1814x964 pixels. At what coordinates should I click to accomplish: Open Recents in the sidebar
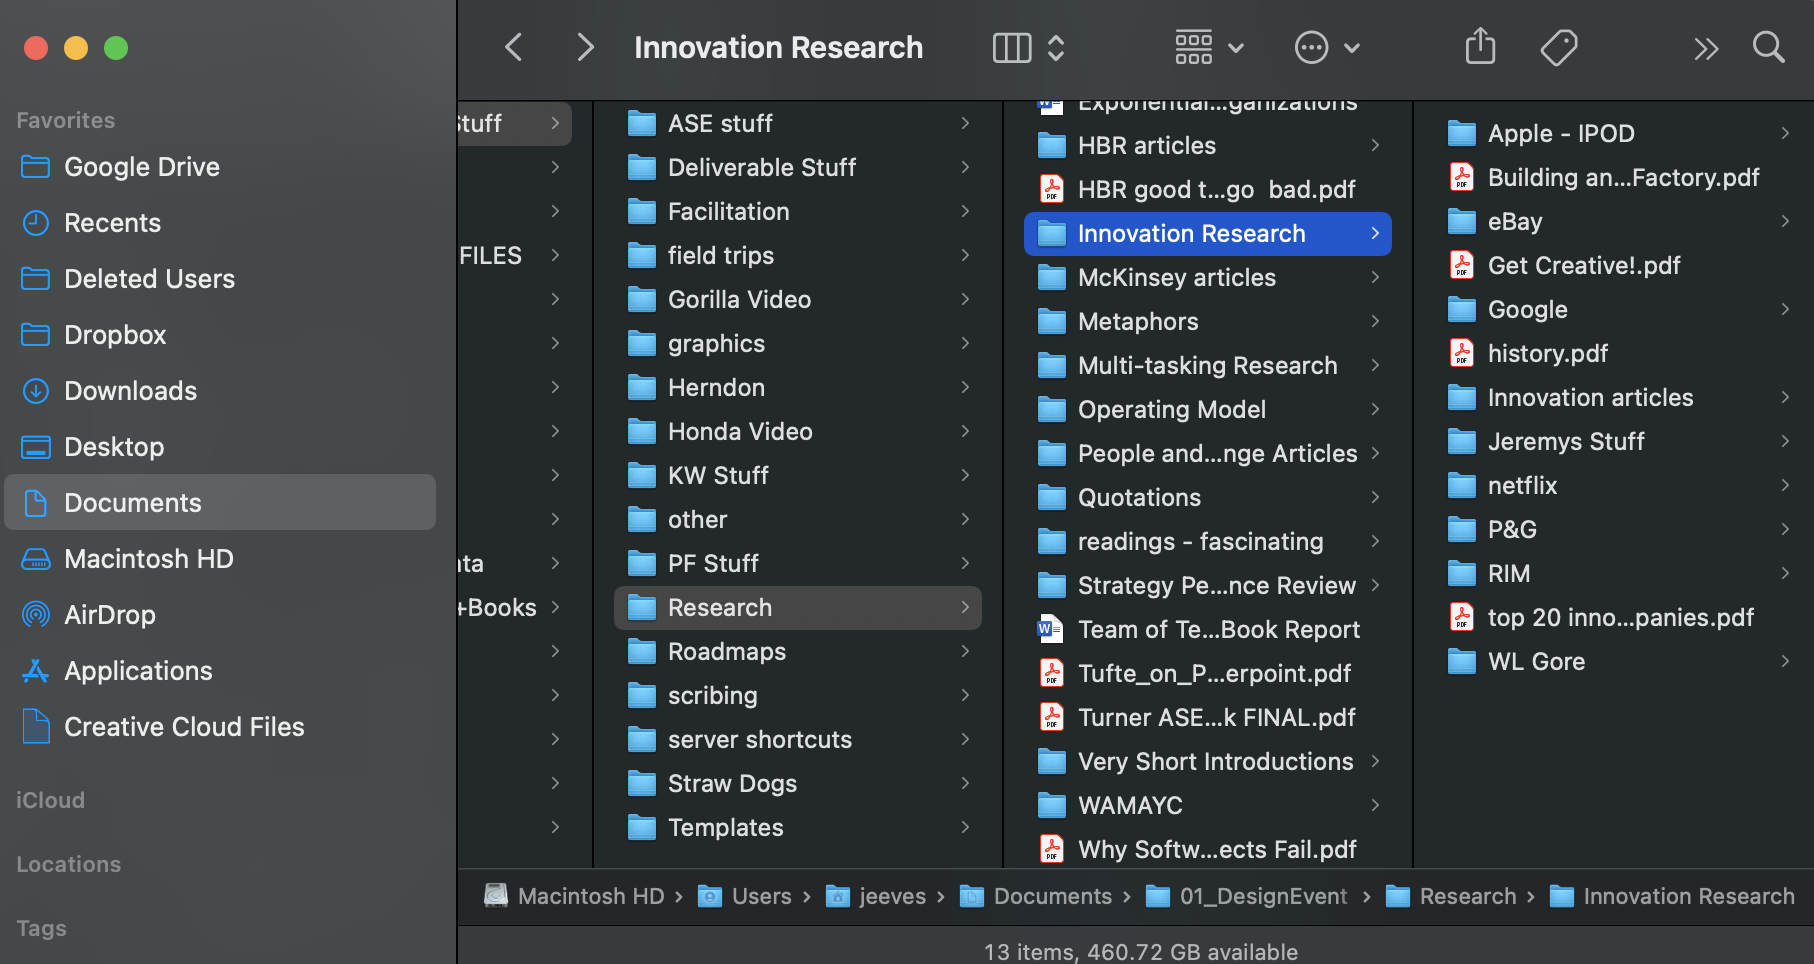[x=220, y=223]
